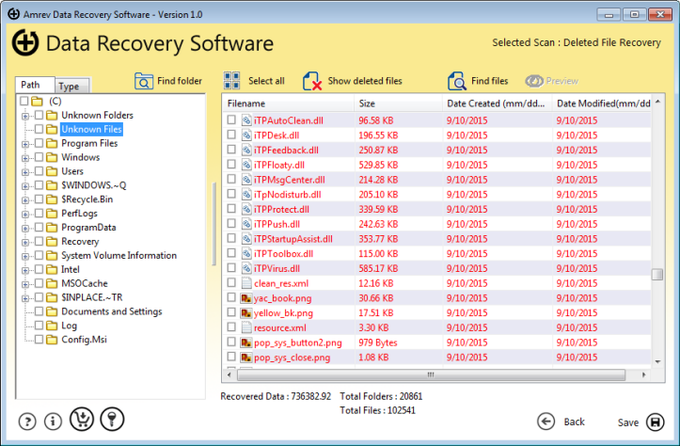Select the checkbox for clean_res.xml
The image size is (680, 446).
click(232, 282)
